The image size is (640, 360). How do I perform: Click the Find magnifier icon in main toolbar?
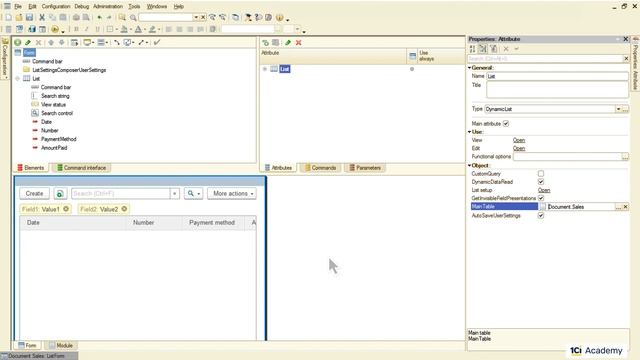[133, 17]
